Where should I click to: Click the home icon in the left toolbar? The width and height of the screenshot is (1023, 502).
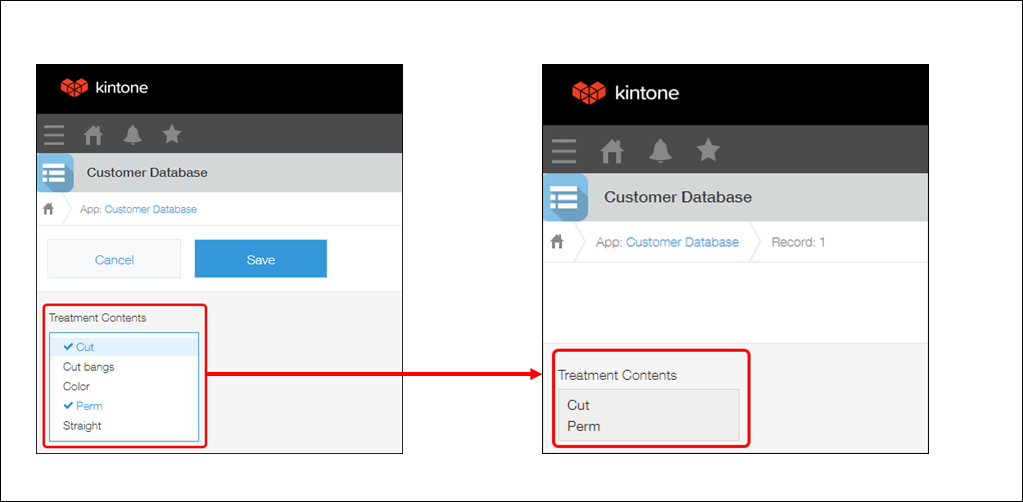pos(93,134)
